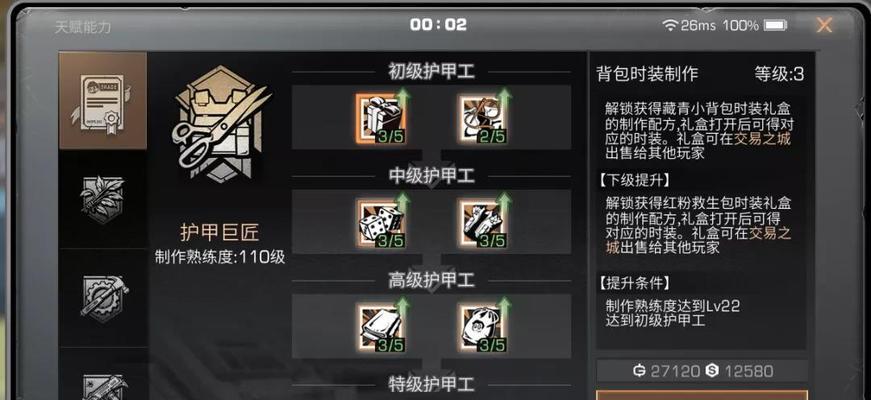
Task: Click the orange upgrade button at bottom right
Action: 702,394
